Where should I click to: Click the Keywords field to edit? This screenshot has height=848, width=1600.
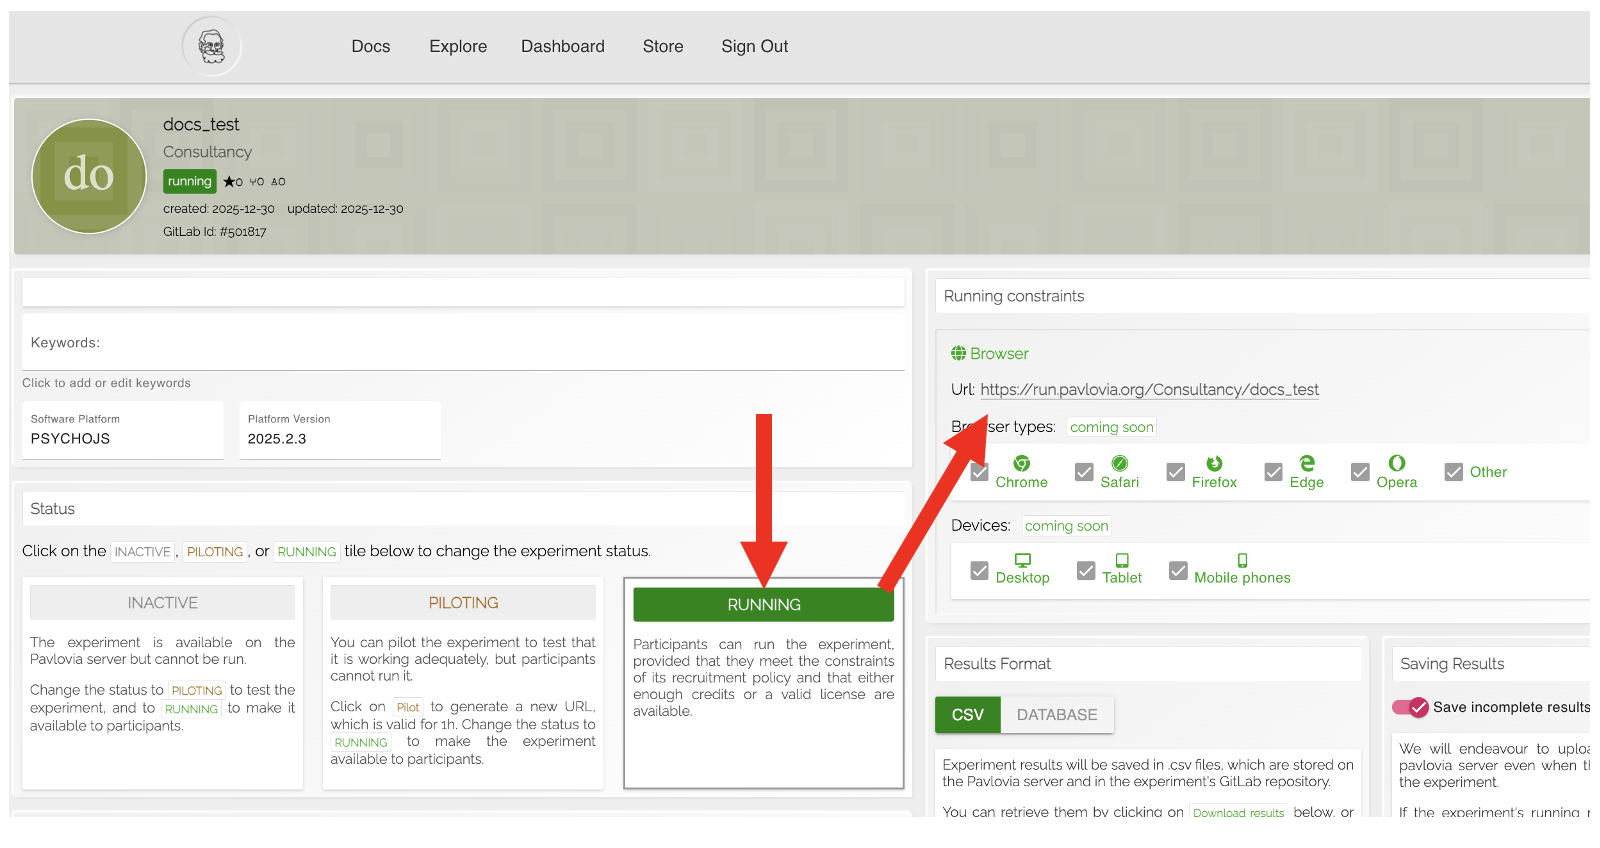[462, 343]
